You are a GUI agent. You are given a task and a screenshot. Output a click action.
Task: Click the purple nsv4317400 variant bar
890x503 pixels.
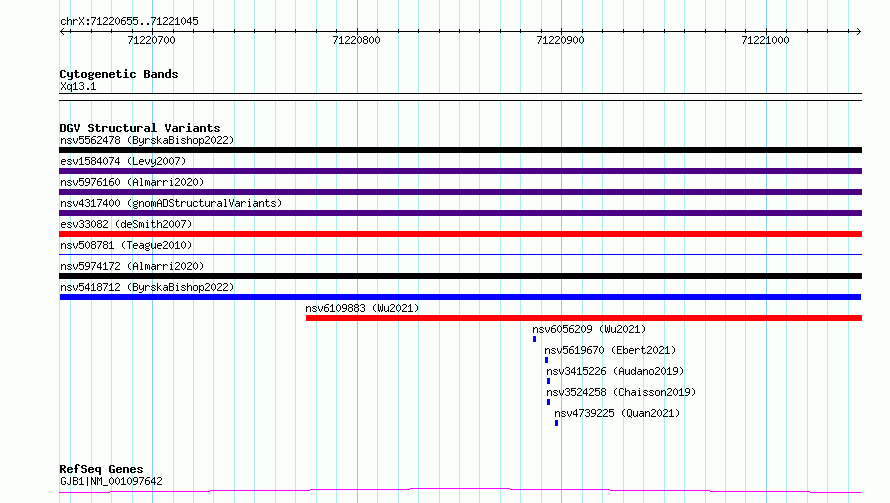point(460,213)
